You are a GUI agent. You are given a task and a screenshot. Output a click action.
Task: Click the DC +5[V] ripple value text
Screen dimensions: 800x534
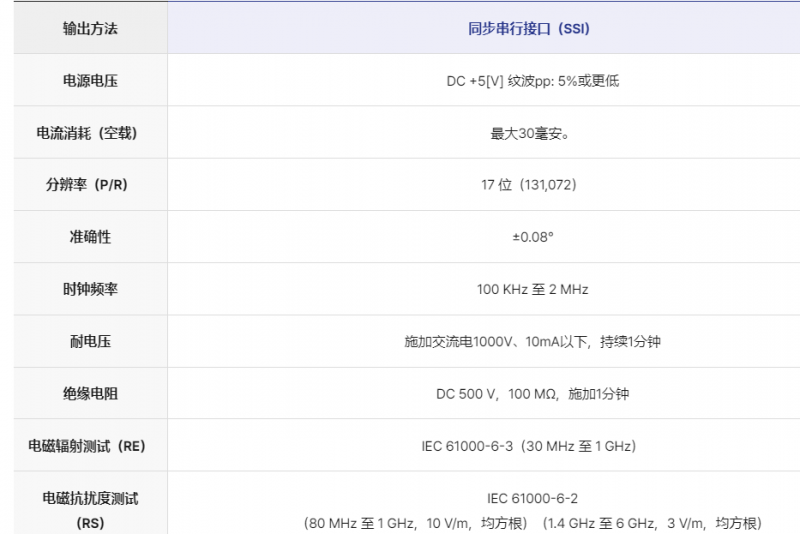[x=532, y=80]
